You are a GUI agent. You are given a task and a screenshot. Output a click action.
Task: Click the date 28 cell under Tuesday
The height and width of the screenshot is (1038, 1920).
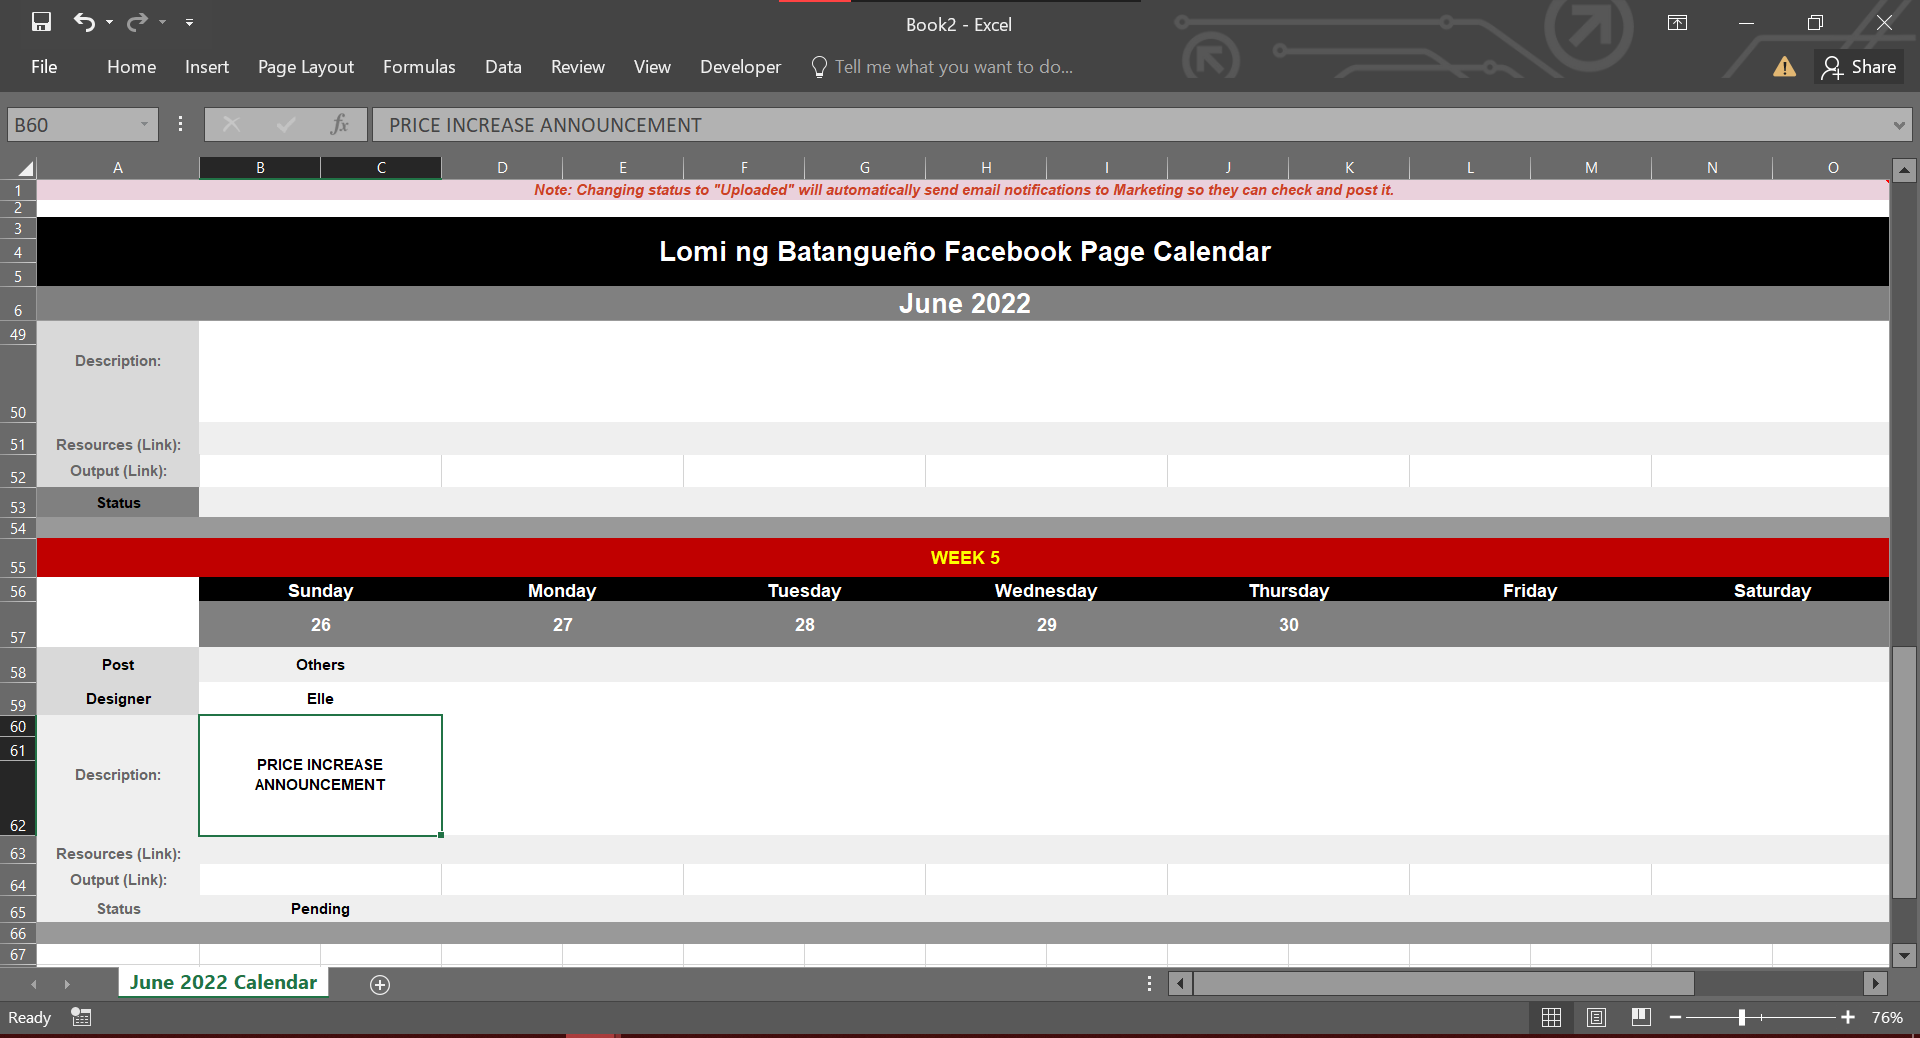[x=805, y=625]
